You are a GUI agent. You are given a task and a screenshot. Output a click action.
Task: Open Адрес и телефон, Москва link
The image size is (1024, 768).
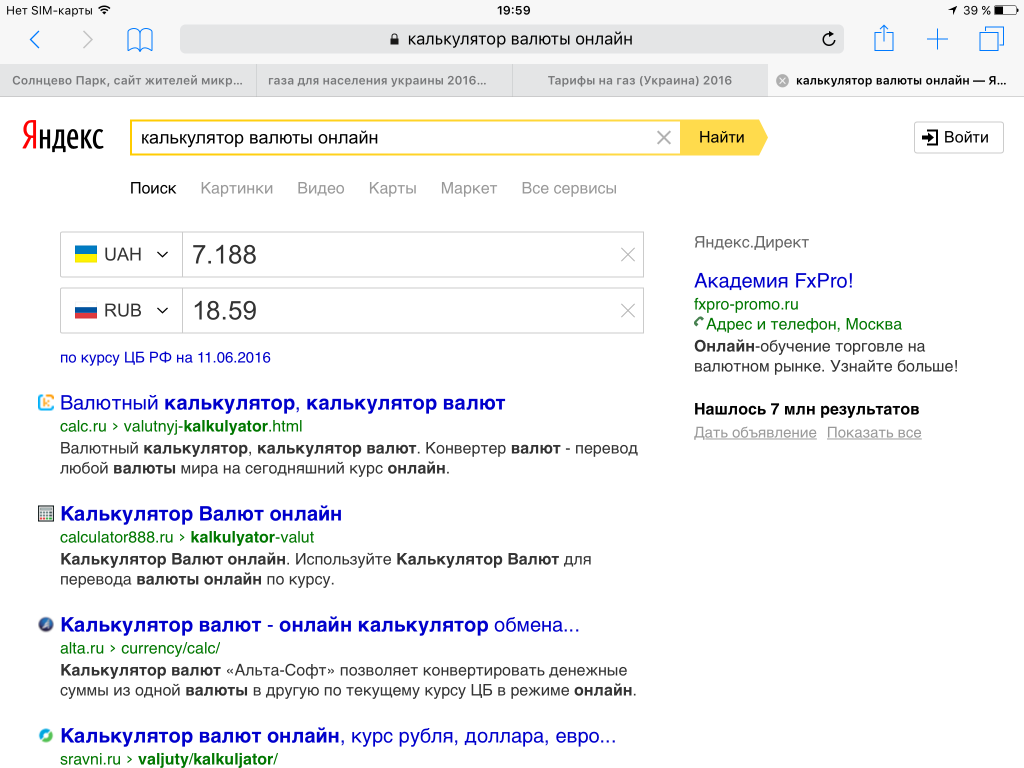pos(803,325)
